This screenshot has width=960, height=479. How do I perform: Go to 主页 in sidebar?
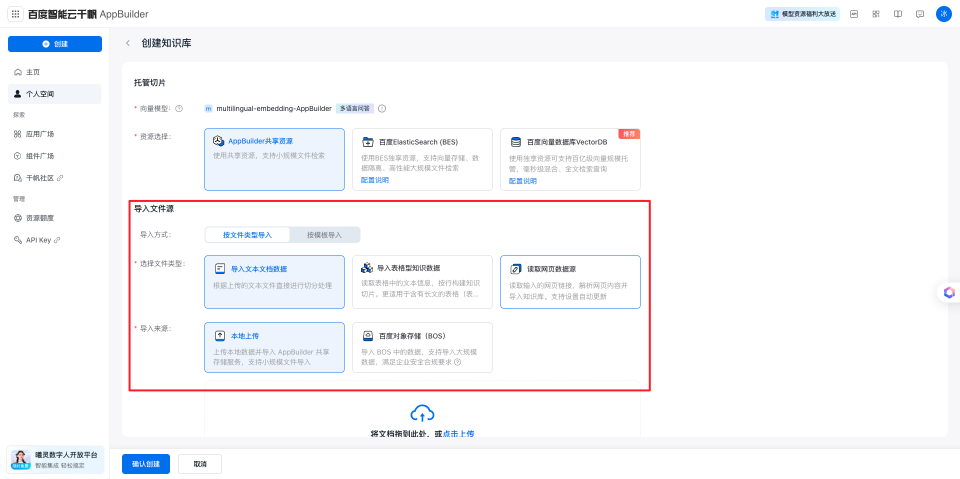click(54, 72)
